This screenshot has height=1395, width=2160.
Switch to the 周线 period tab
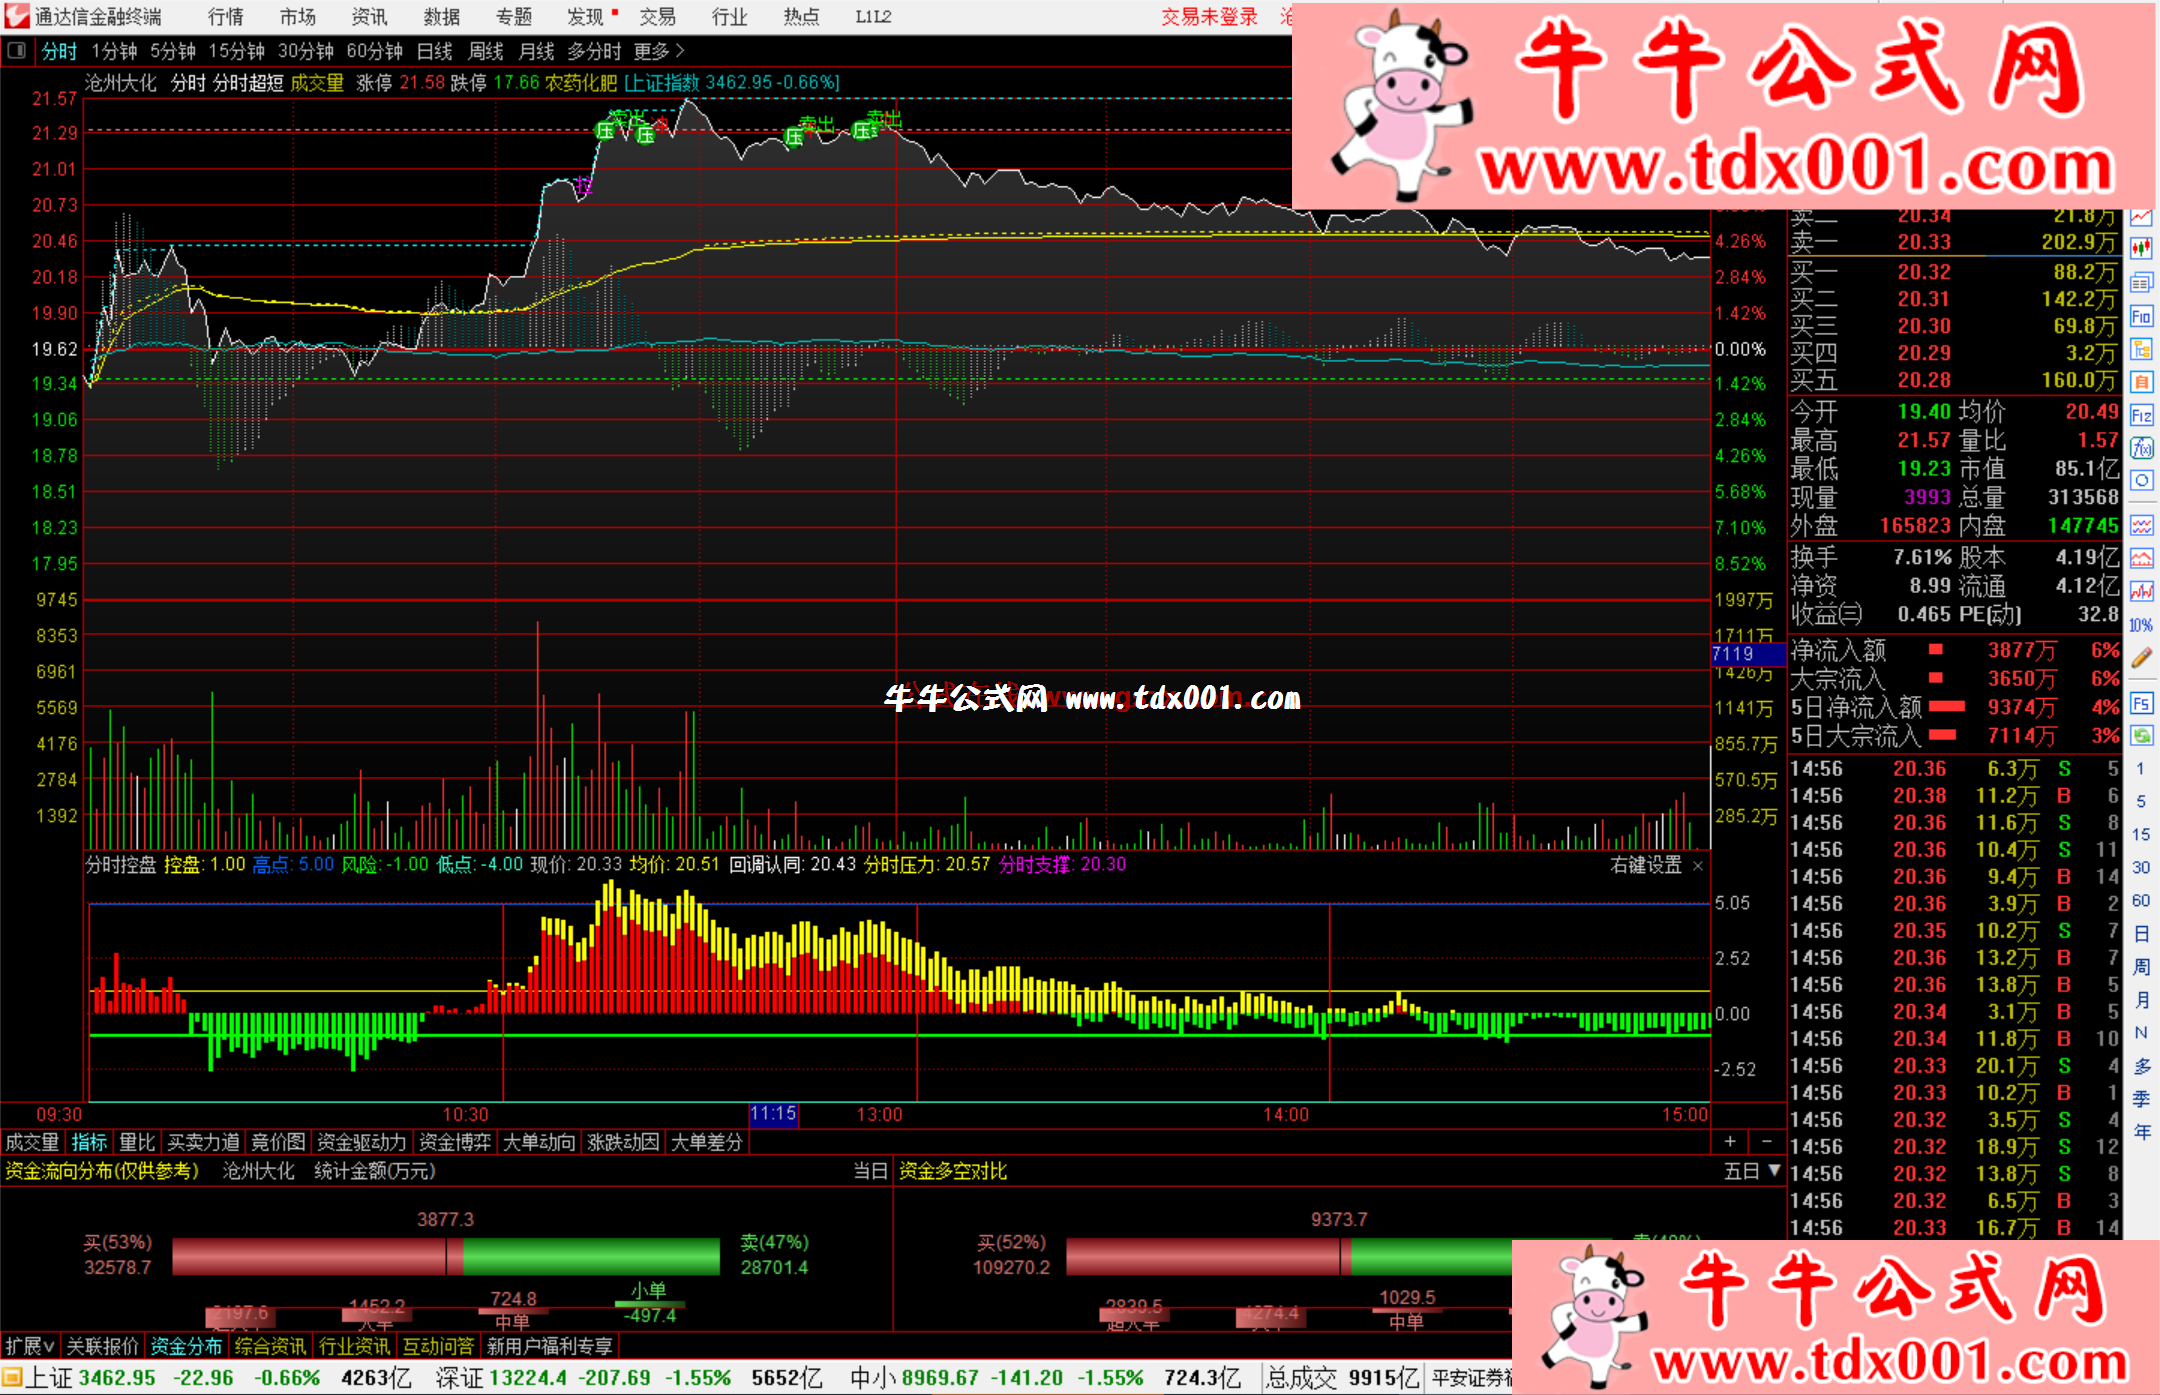(x=486, y=50)
